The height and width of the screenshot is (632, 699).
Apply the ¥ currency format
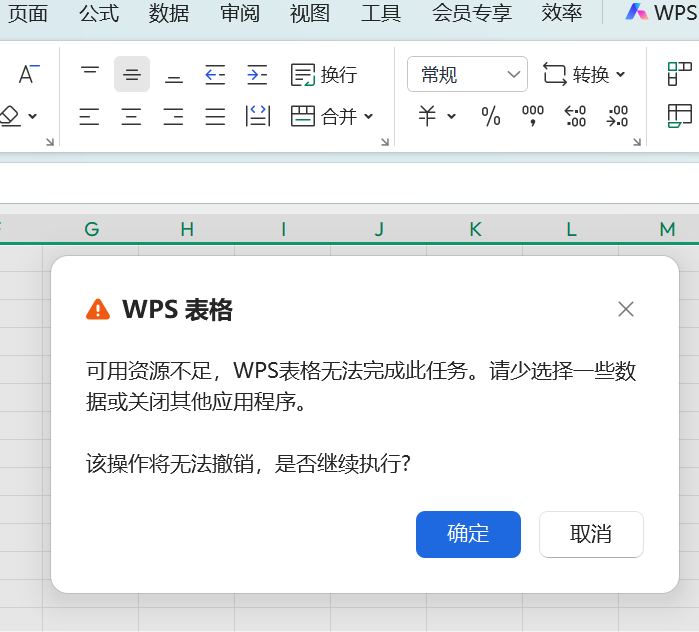[x=427, y=116]
